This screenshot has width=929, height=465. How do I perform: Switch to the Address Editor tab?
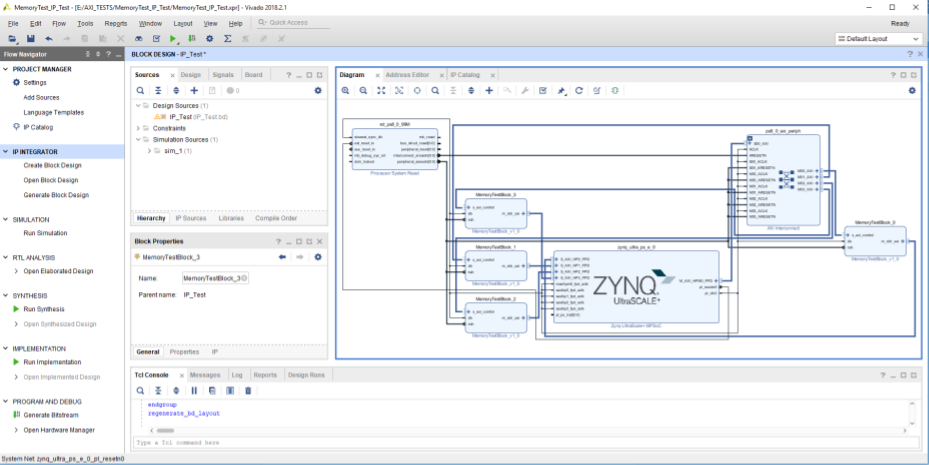tap(407, 75)
